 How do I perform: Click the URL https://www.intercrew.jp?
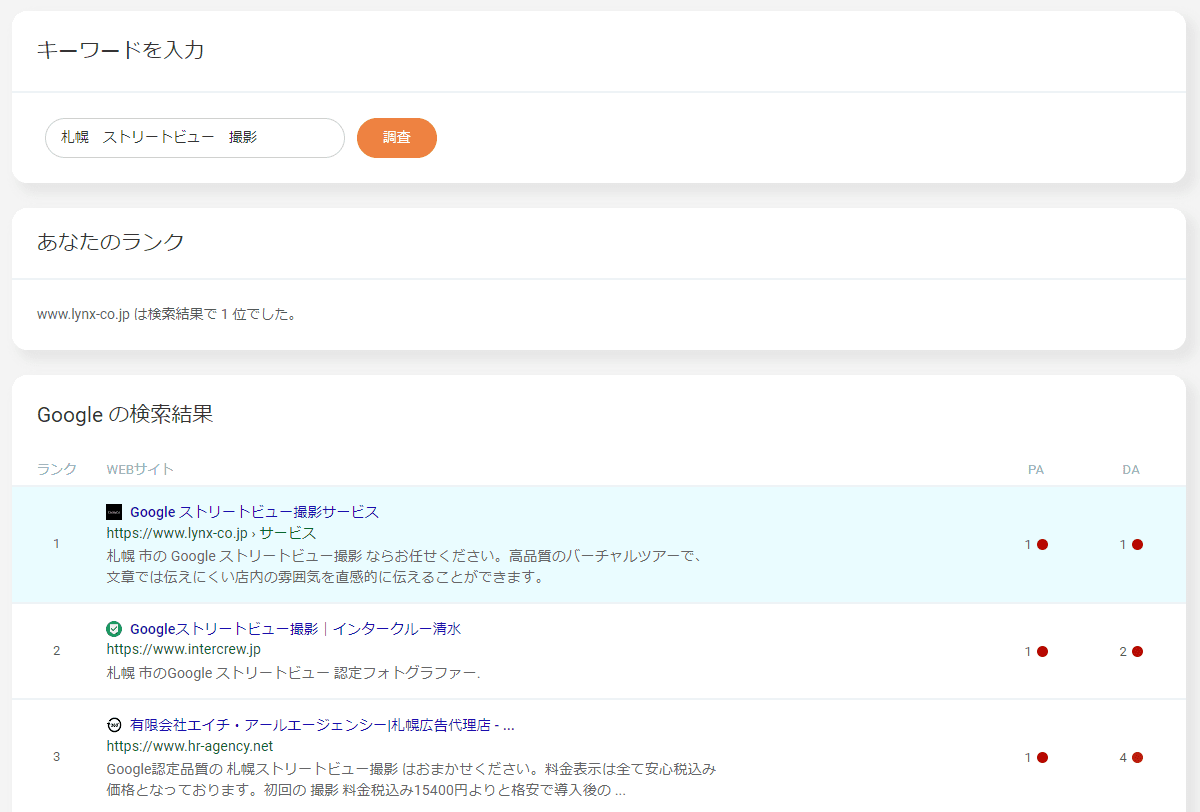[x=184, y=650]
